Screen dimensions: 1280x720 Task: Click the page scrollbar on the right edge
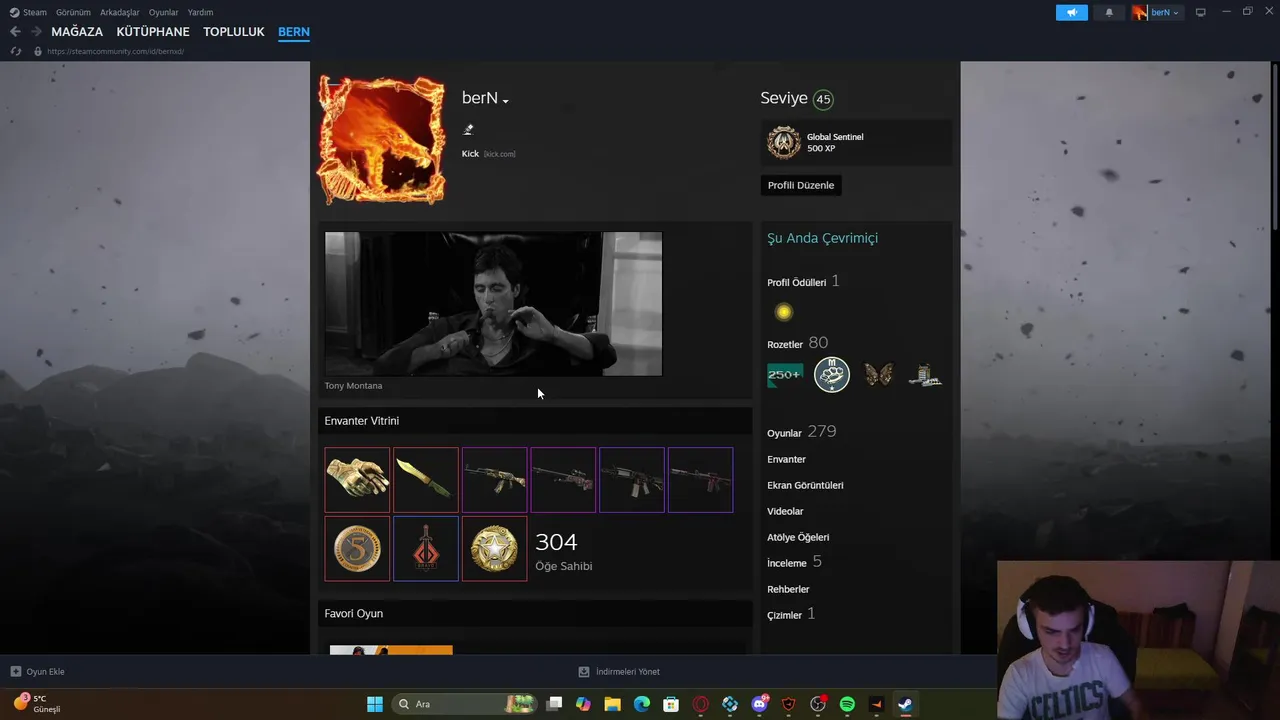[1274, 150]
